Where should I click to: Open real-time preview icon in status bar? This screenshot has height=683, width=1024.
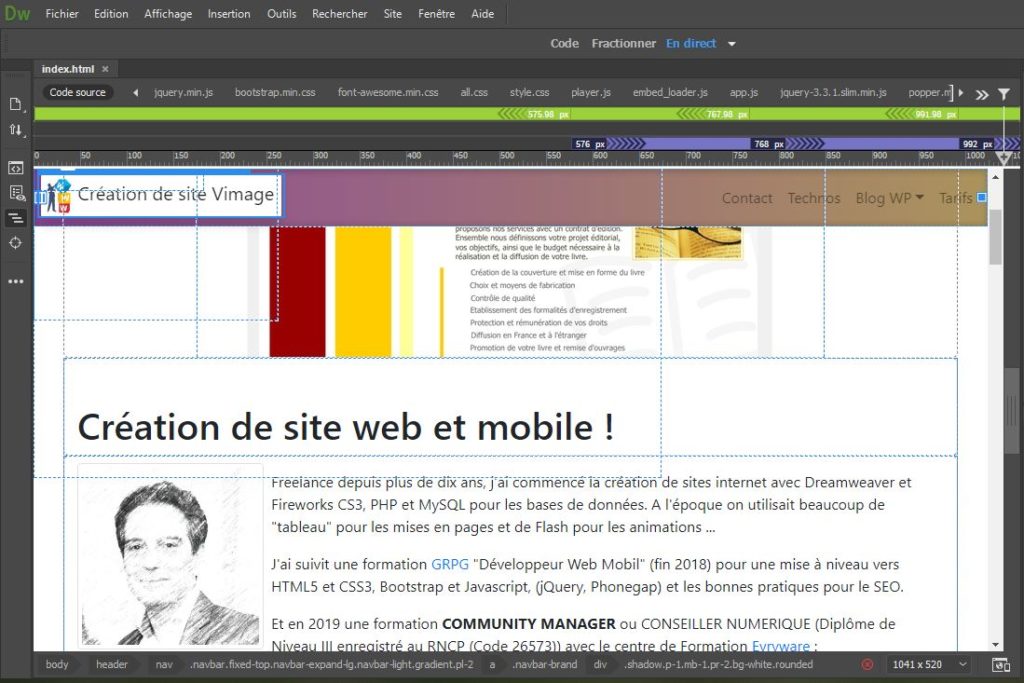(1000, 664)
